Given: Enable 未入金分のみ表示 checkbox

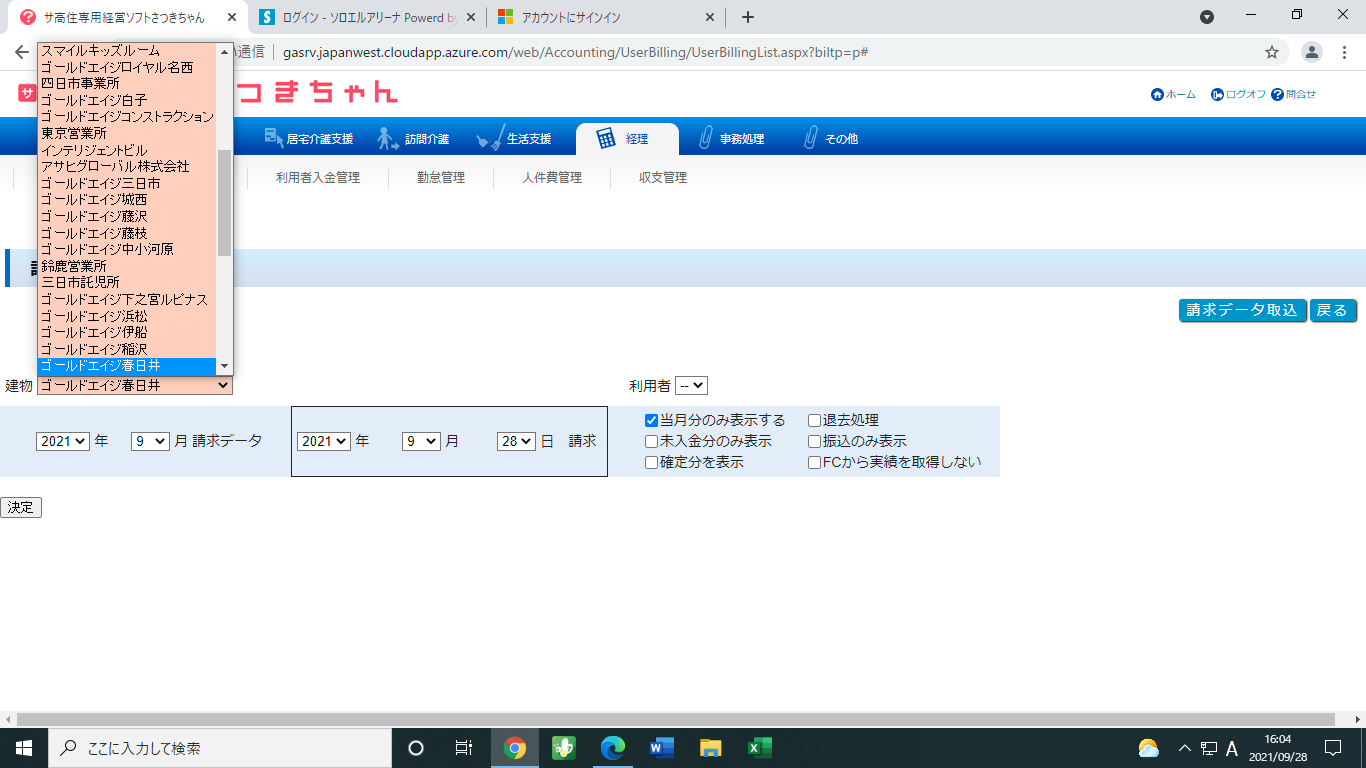Looking at the screenshot, I should [x=652, y=441].
